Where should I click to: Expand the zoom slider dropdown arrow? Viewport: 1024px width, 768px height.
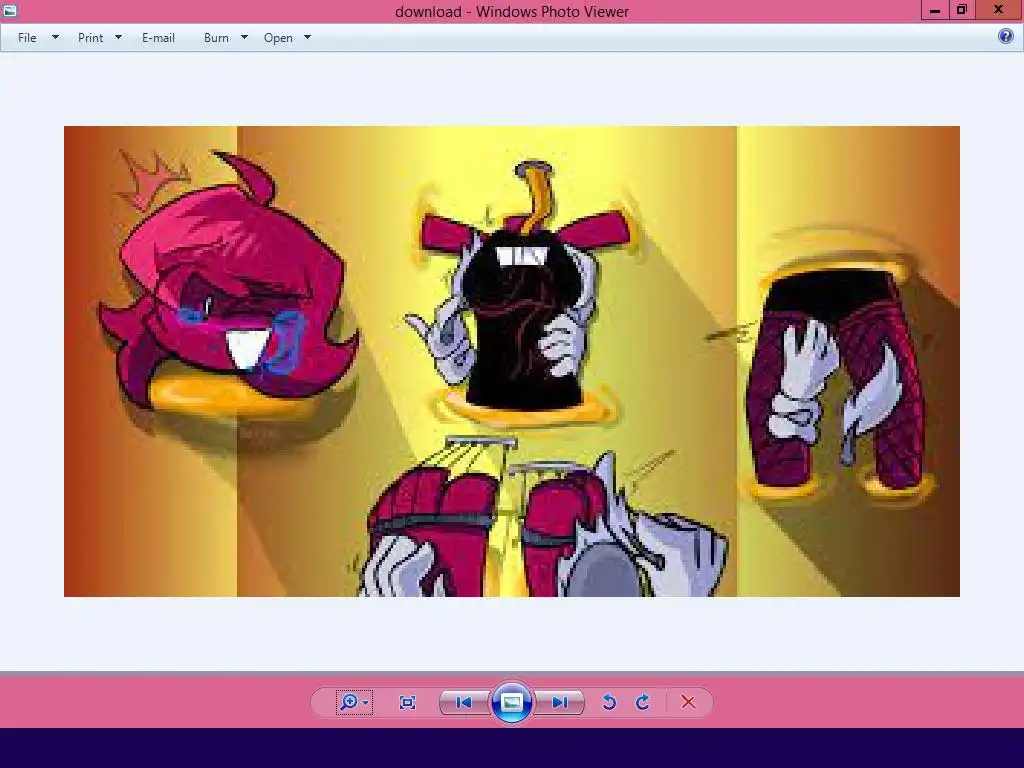366,703
